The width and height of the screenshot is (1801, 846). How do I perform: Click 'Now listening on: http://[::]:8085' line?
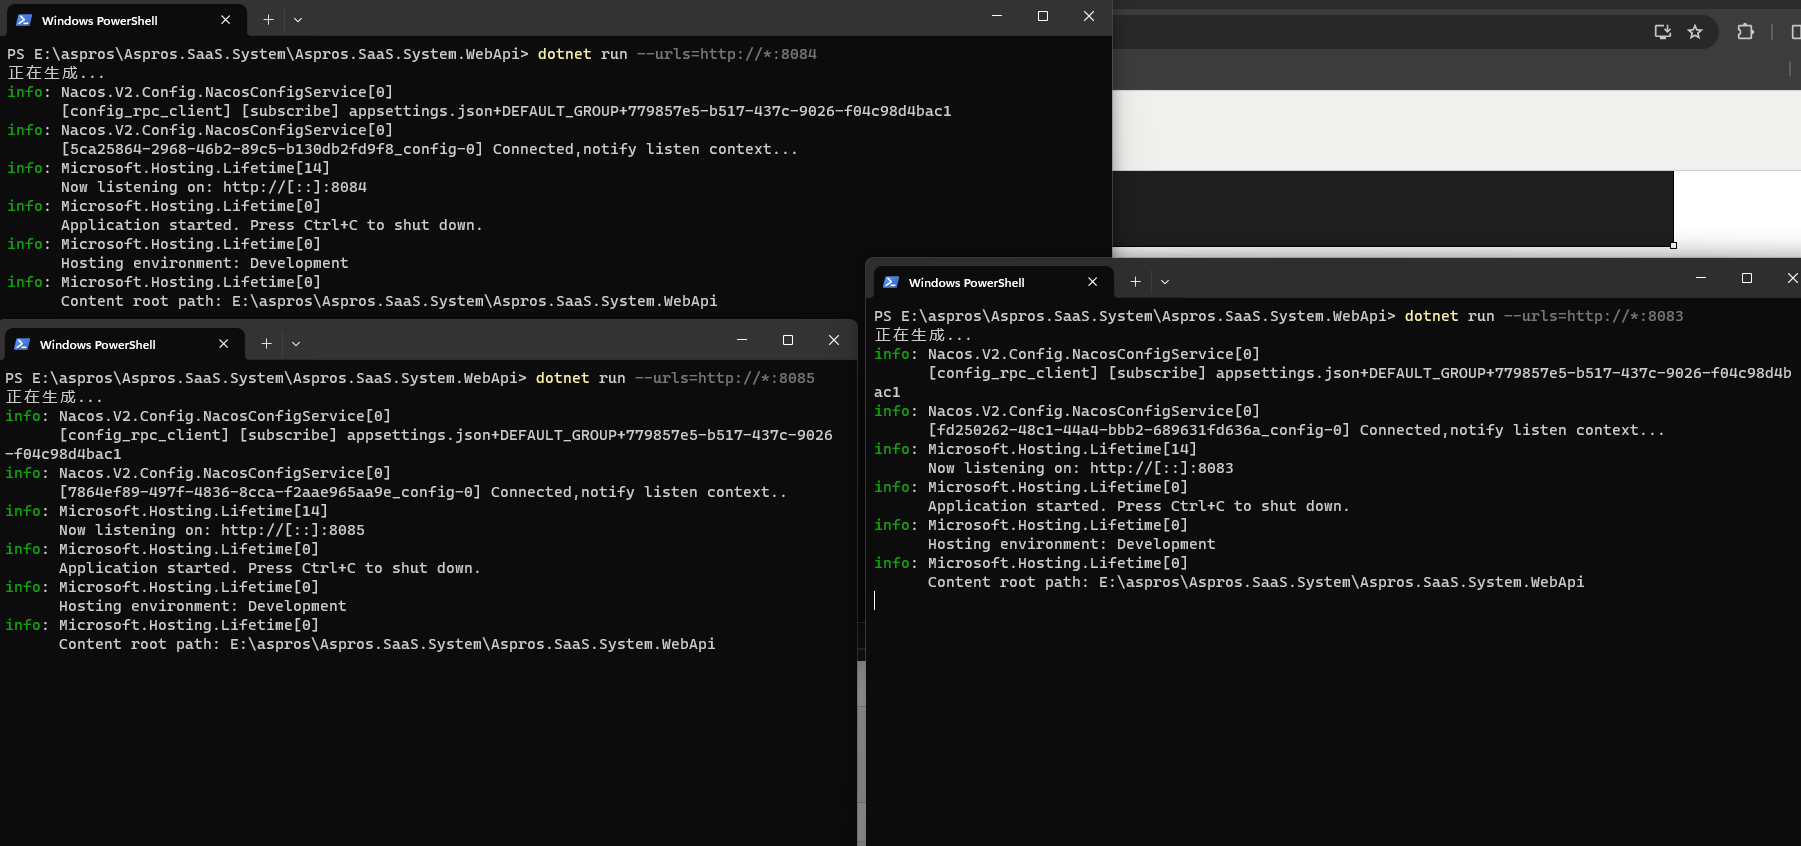(212, 530)
